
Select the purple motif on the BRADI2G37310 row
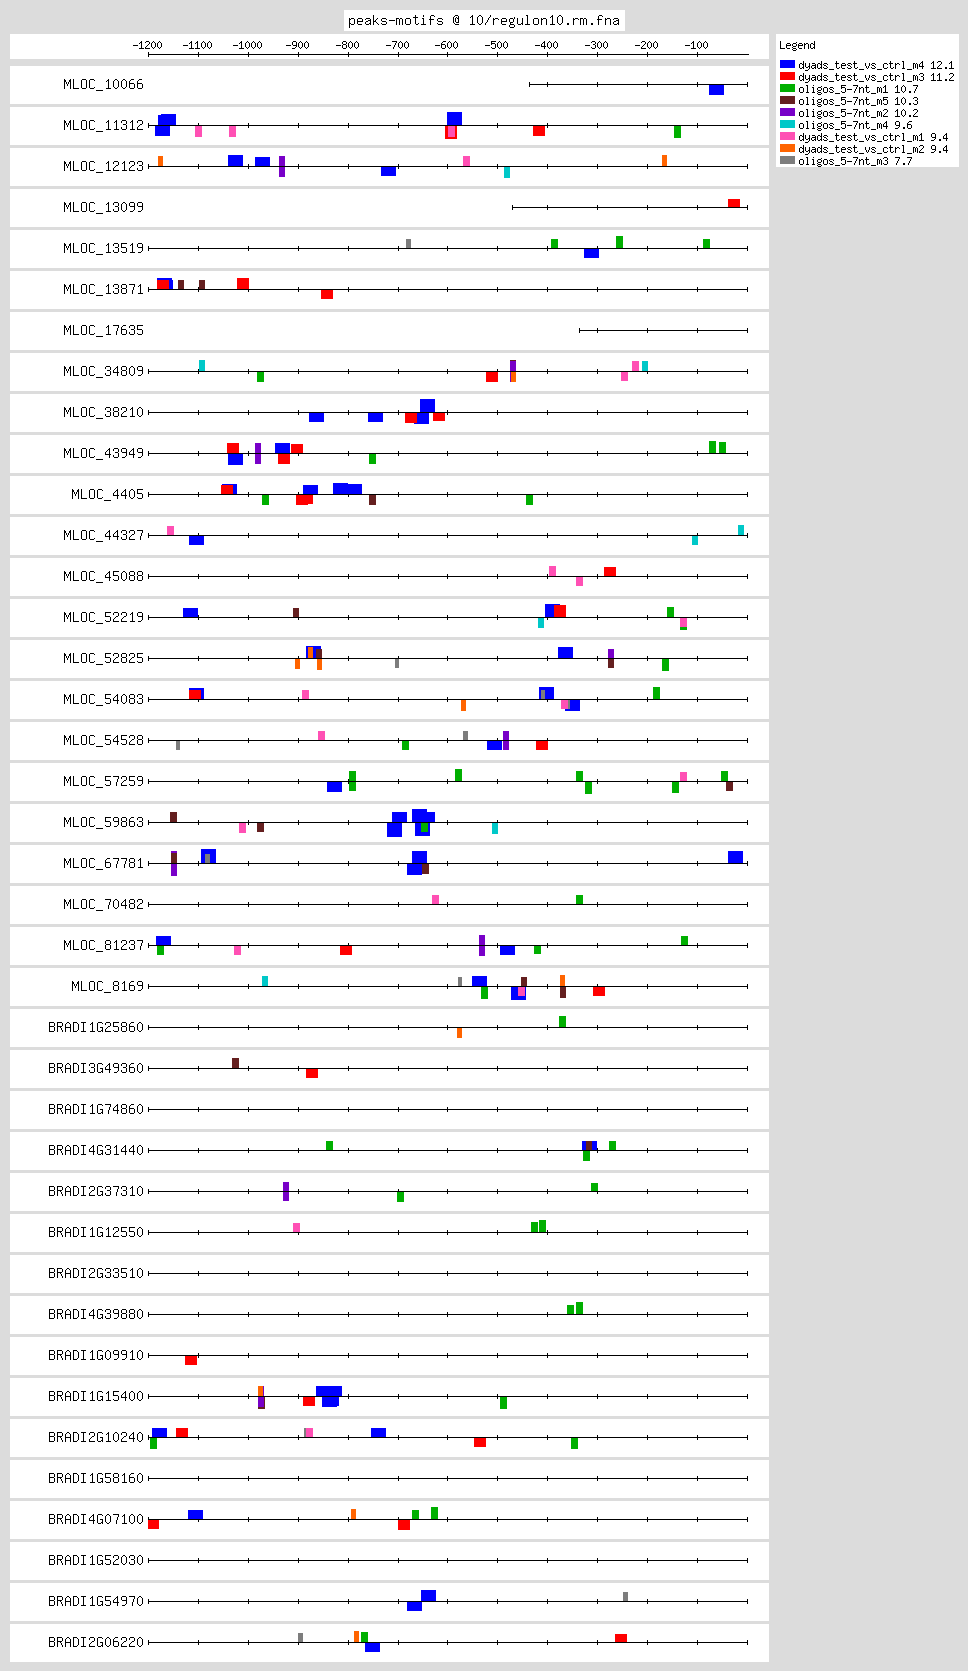[x=286, y=1191]
